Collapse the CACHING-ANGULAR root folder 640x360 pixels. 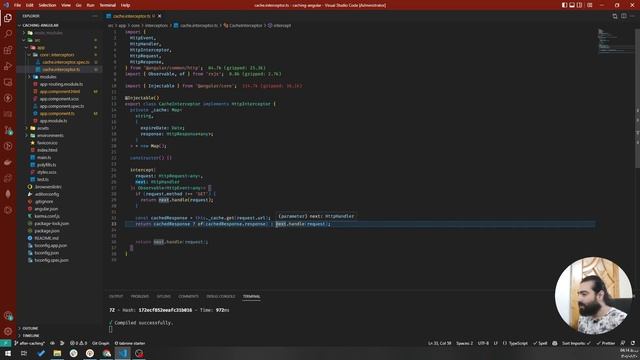tap(40, 25)
